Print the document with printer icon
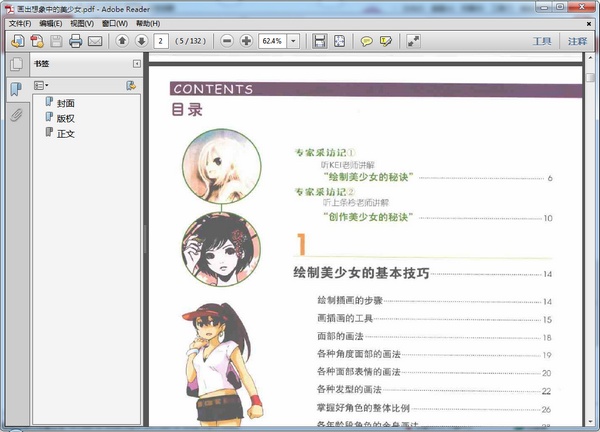This screenshot has height=432, width=600. tap(75, 41)
